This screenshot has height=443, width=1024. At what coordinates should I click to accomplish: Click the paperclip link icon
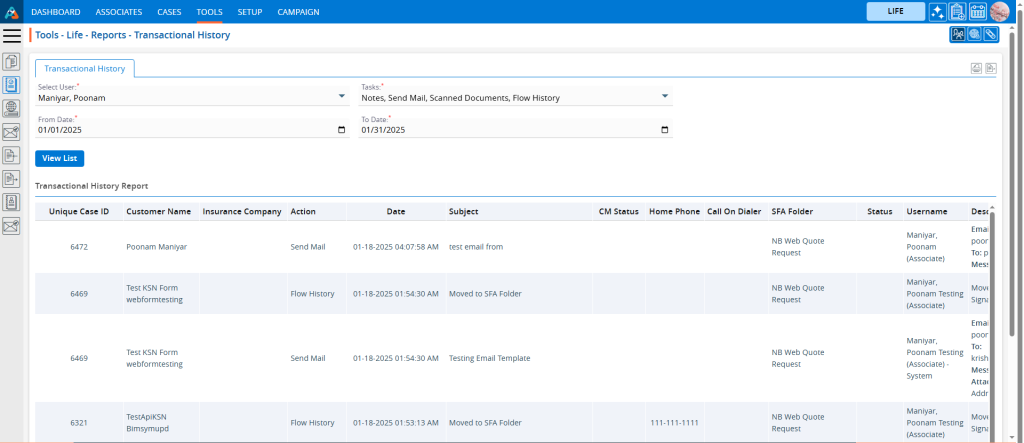click(990, 35)
